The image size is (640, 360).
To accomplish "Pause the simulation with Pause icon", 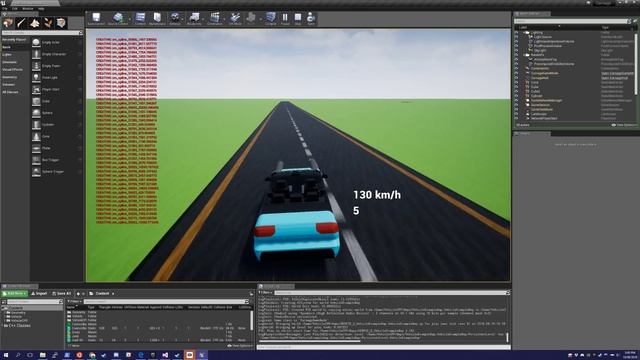I will click(285, 17).
